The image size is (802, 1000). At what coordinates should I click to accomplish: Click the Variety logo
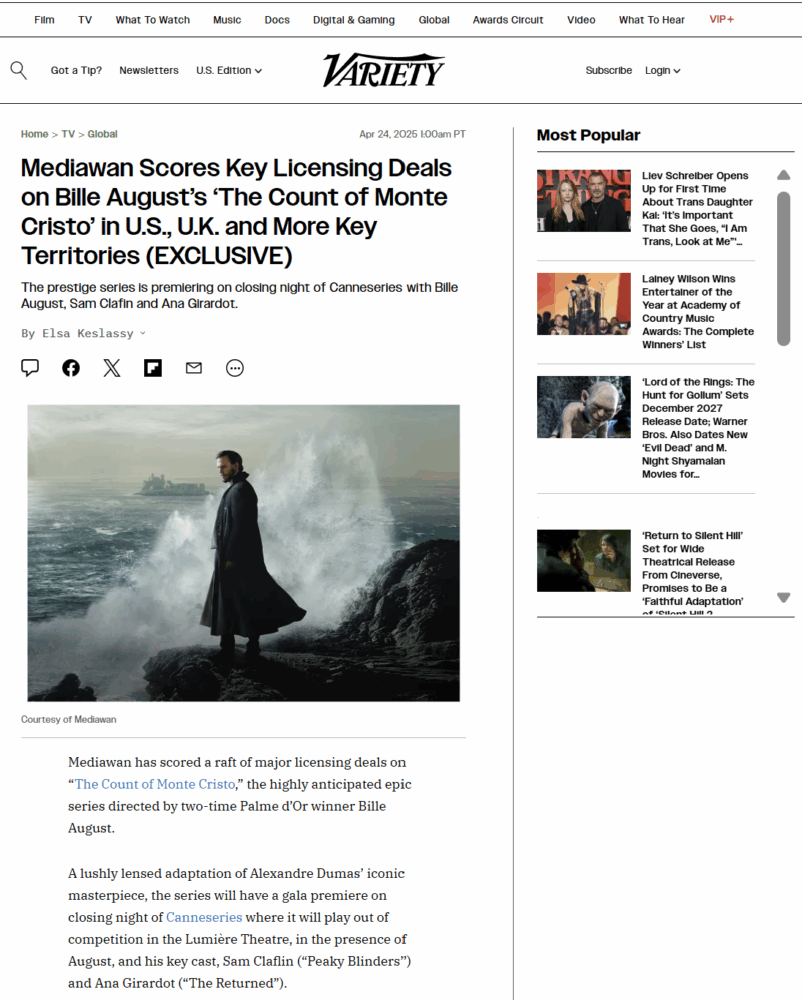click(383, 70)
